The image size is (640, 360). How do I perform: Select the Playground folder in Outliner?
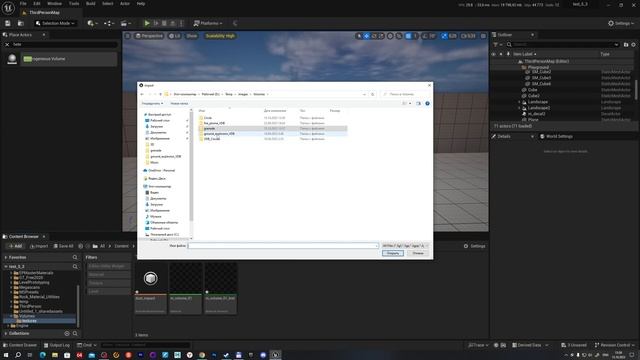538,67
